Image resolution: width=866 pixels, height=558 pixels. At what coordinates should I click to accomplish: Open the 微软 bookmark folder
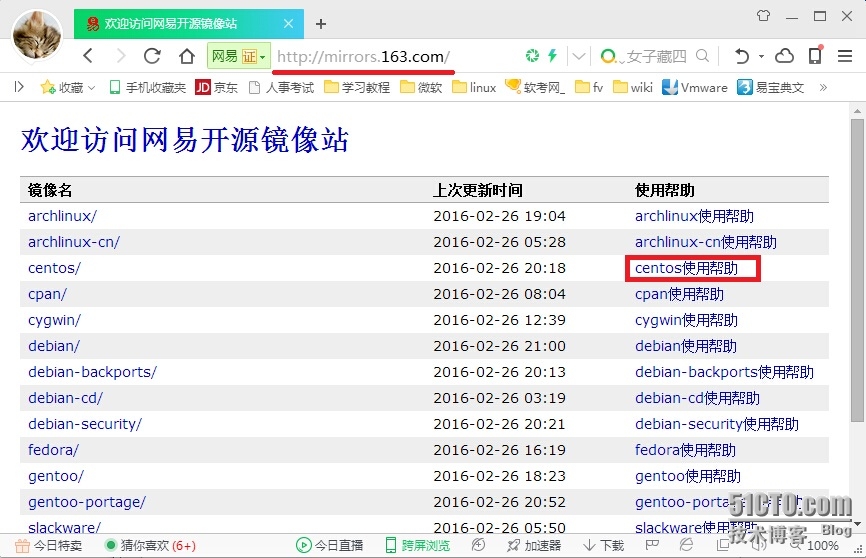point(421,87)
